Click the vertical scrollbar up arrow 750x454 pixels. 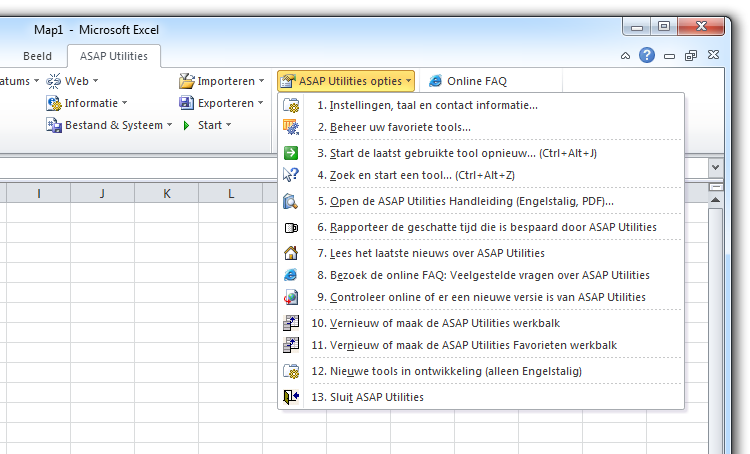pos(716,200)
